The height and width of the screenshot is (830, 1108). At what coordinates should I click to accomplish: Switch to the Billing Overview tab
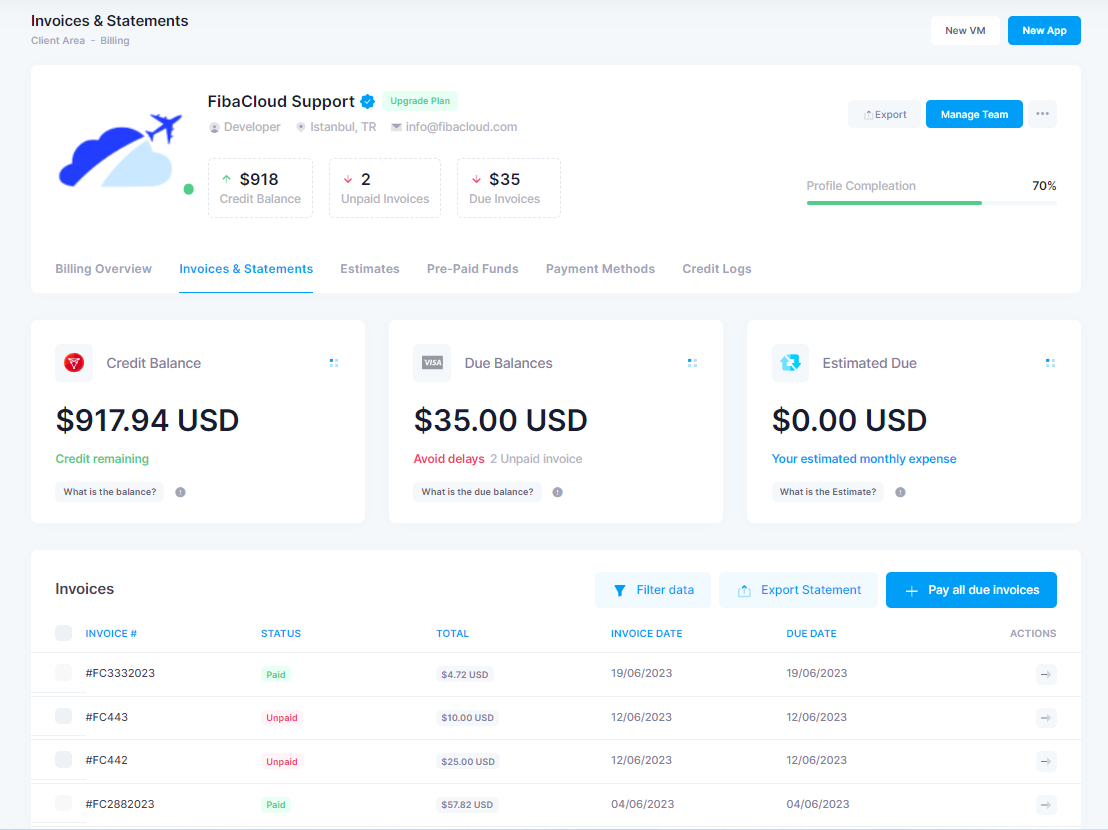point(103,269)
